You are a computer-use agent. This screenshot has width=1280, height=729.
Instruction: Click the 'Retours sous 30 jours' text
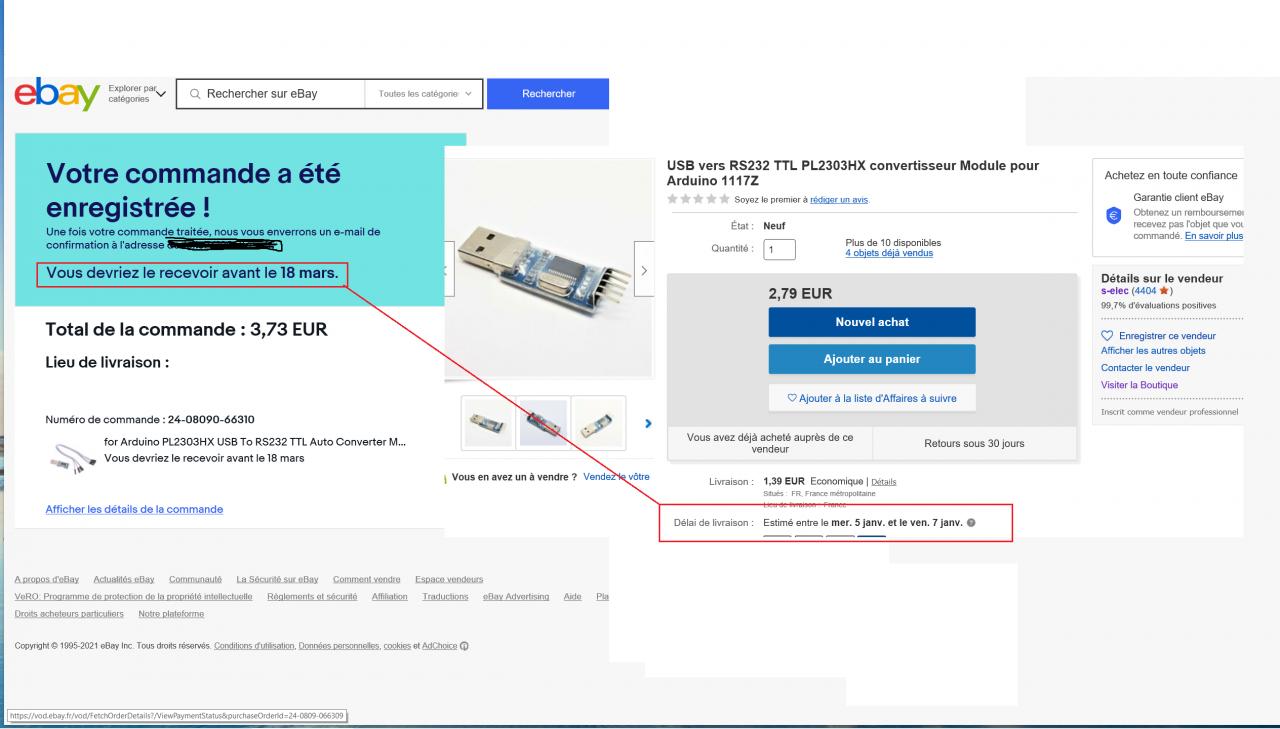tap(975, 444)
